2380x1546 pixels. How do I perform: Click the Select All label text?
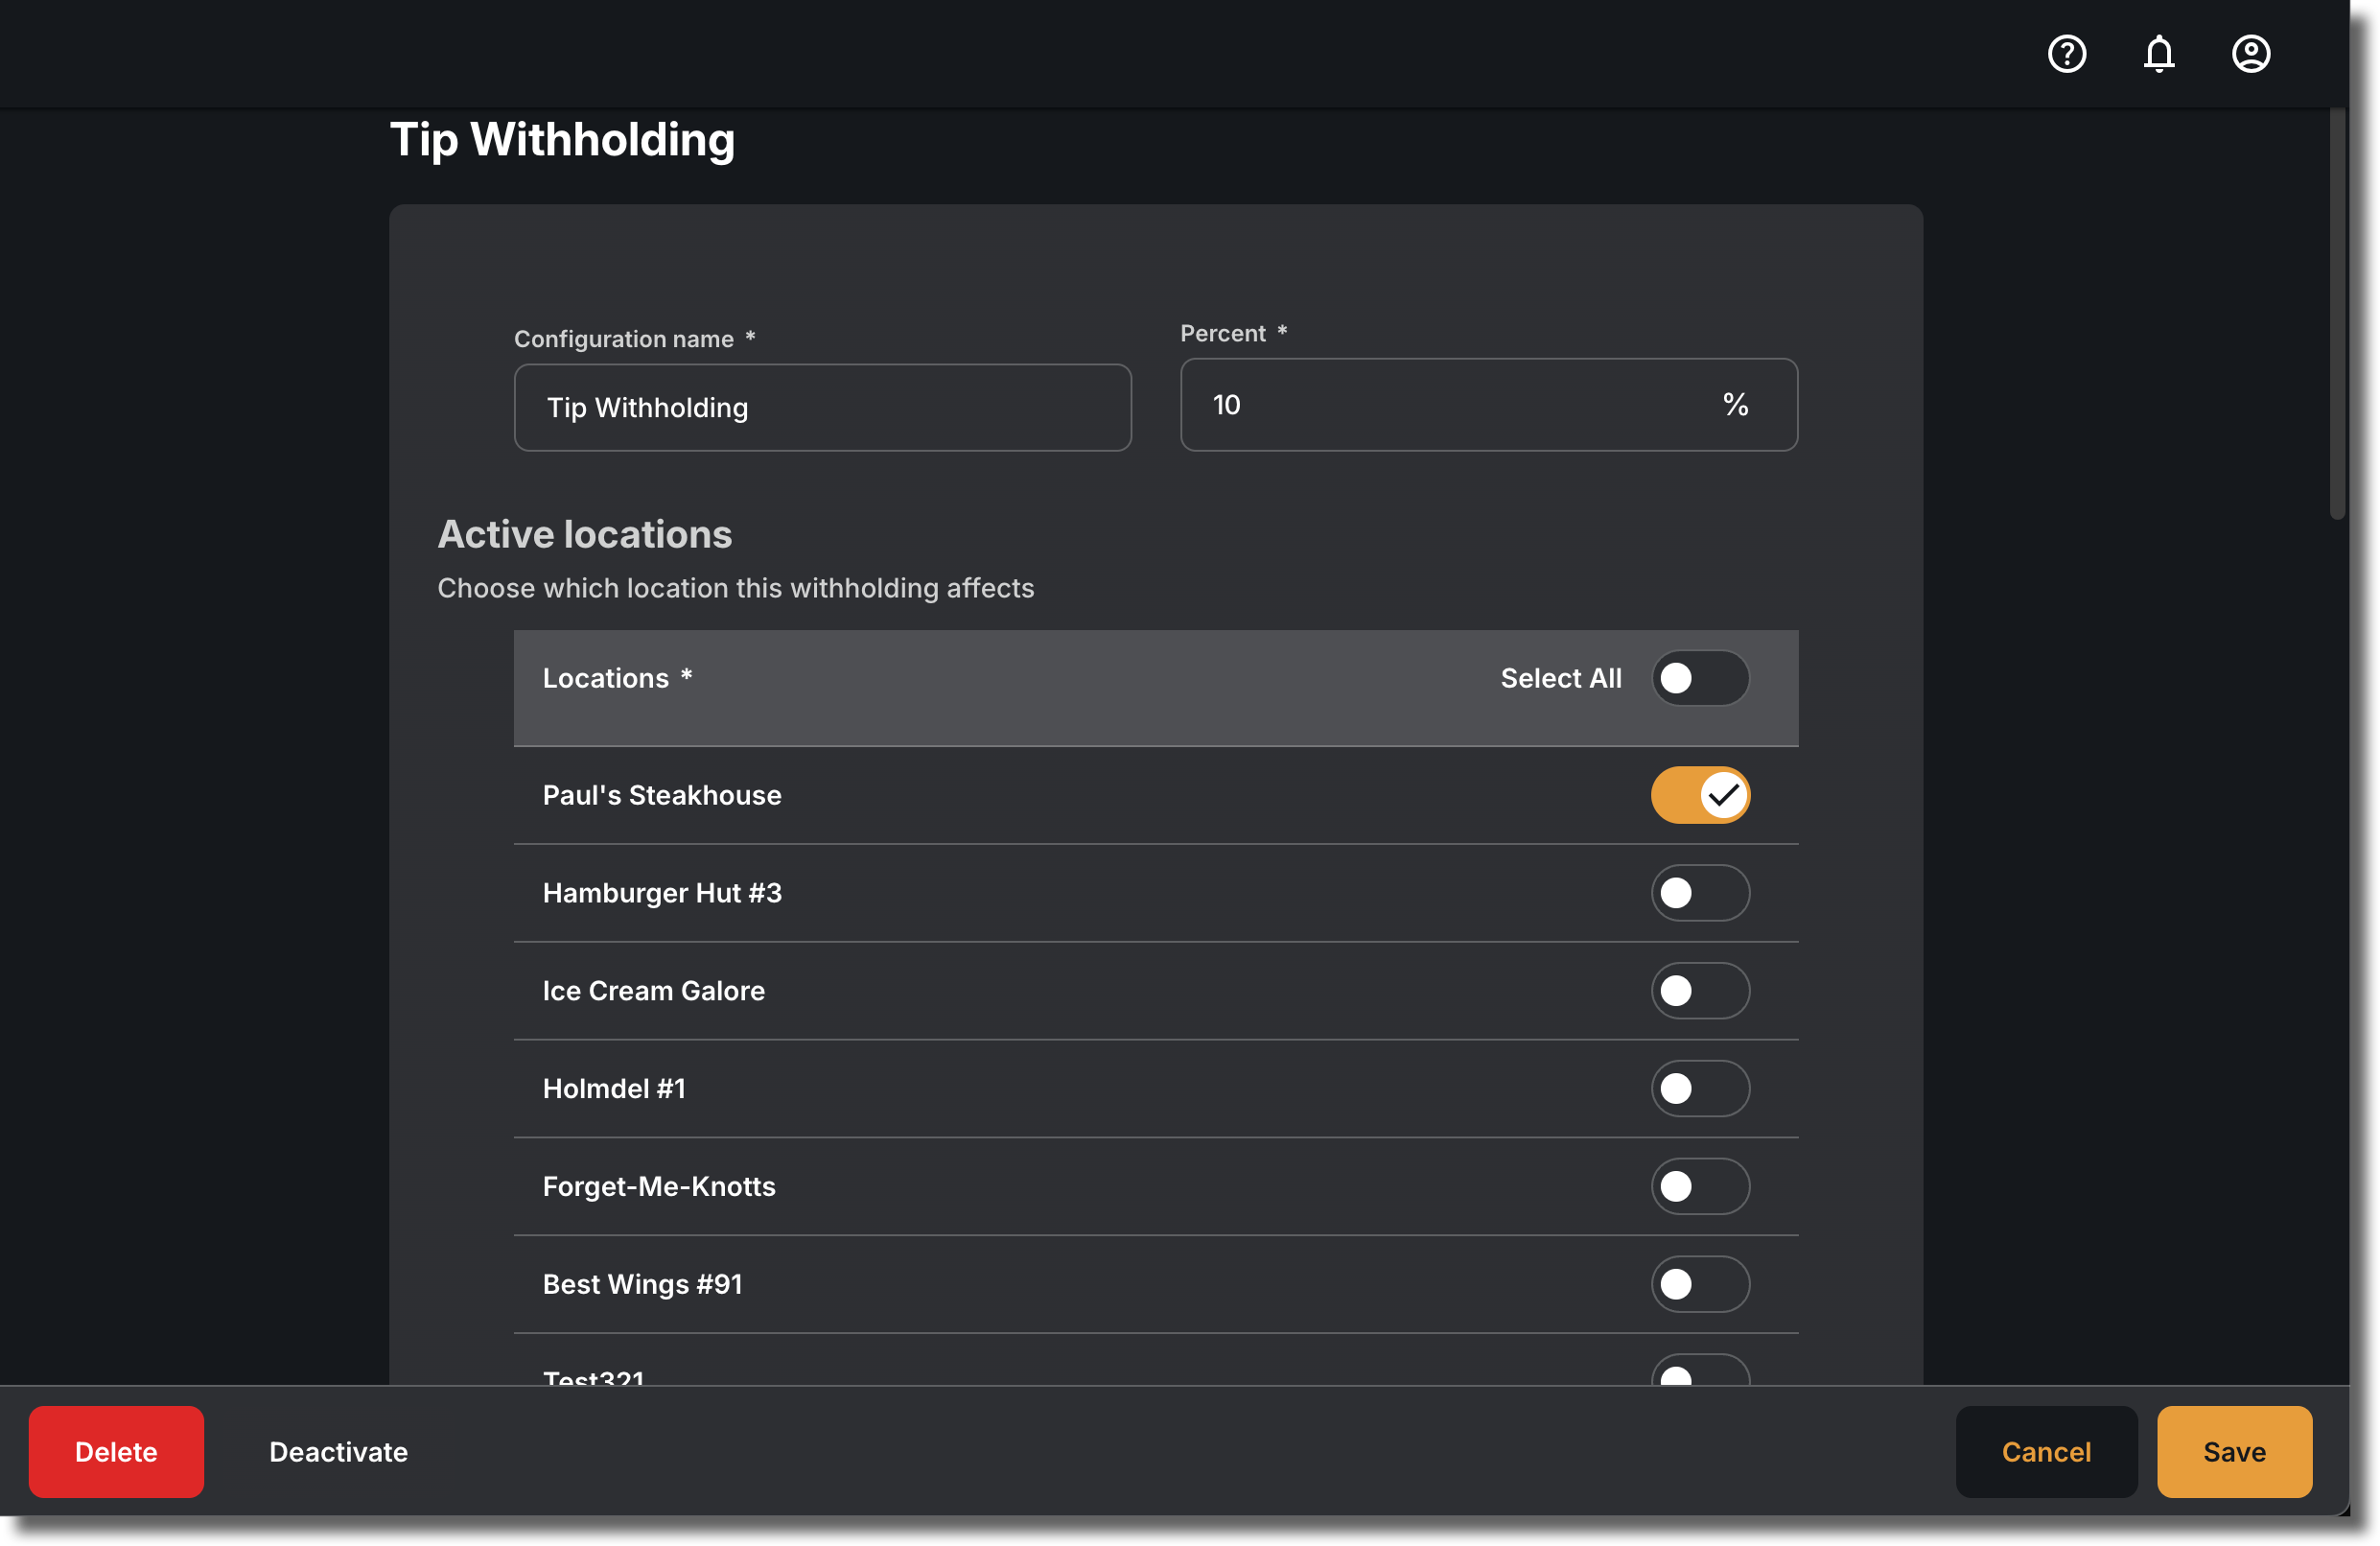[x=1560, y=678]
